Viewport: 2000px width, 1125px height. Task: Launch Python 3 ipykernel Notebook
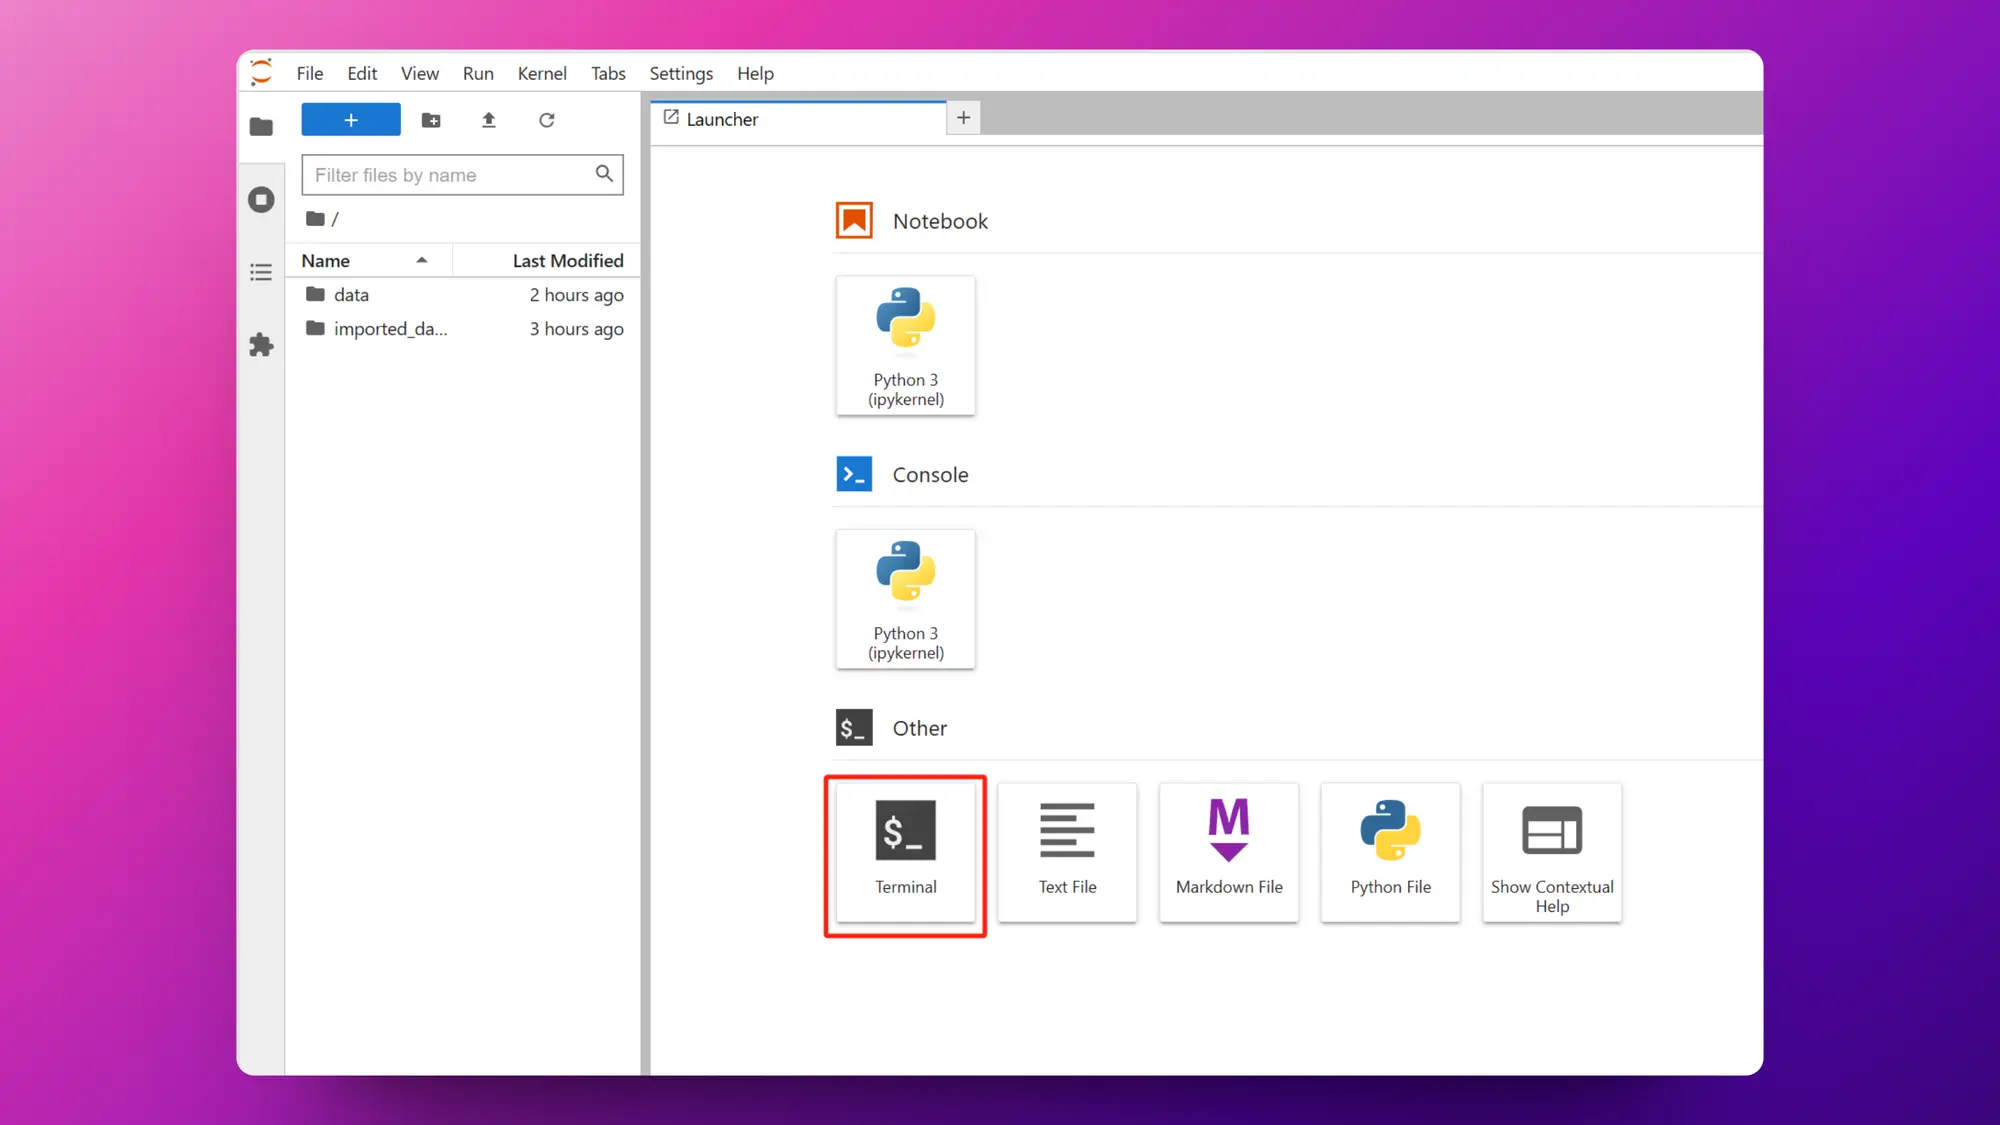(x=905, y=343)
